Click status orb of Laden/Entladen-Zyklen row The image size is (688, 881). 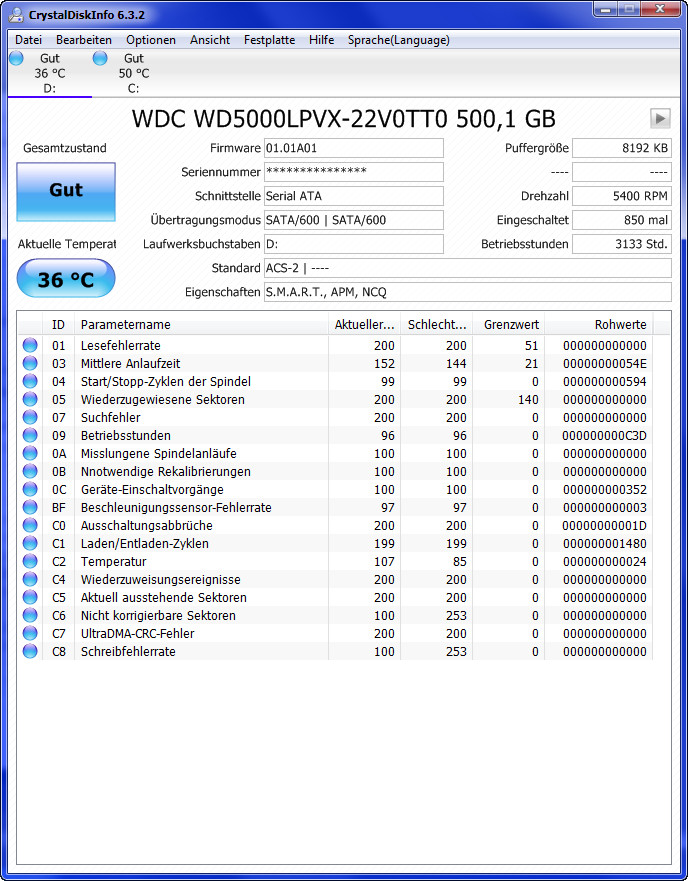pos(30,543)
